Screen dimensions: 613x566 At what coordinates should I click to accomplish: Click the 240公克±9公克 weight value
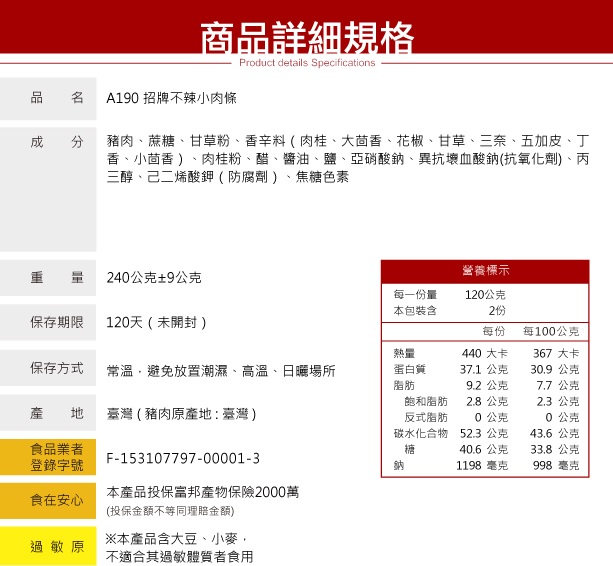pyautogui.click(x=154, y=277)
